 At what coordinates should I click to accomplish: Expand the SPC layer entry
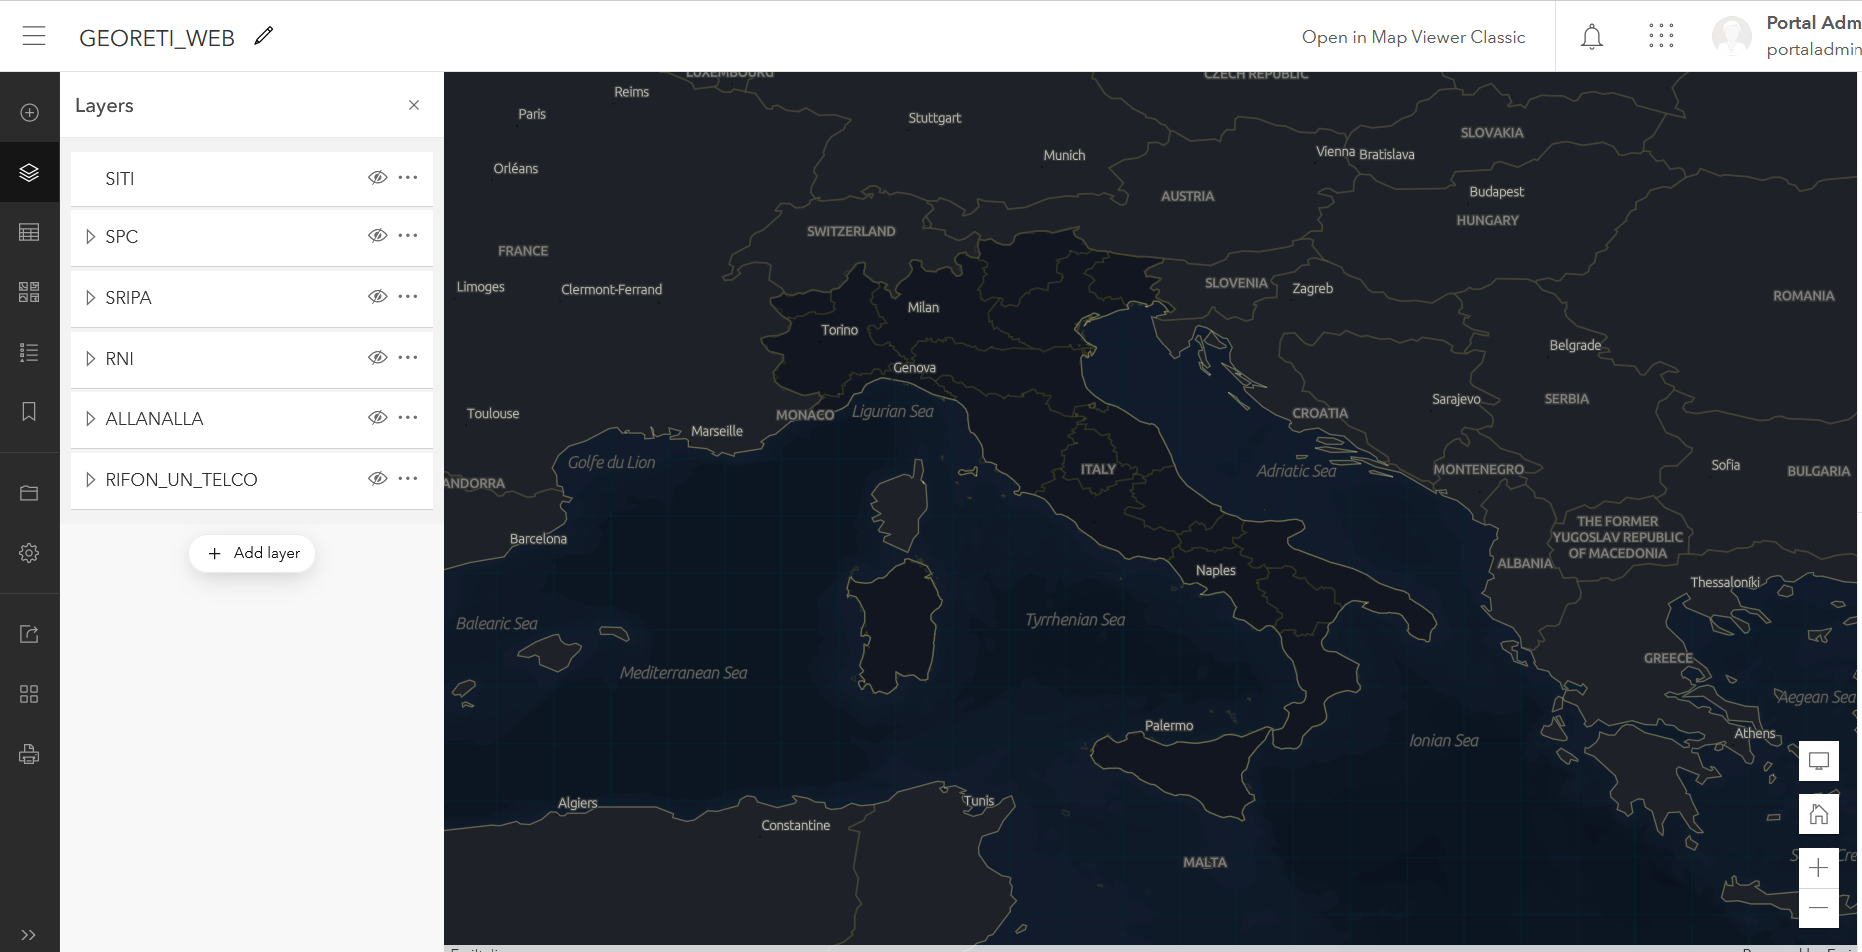(x=91, y=236)
